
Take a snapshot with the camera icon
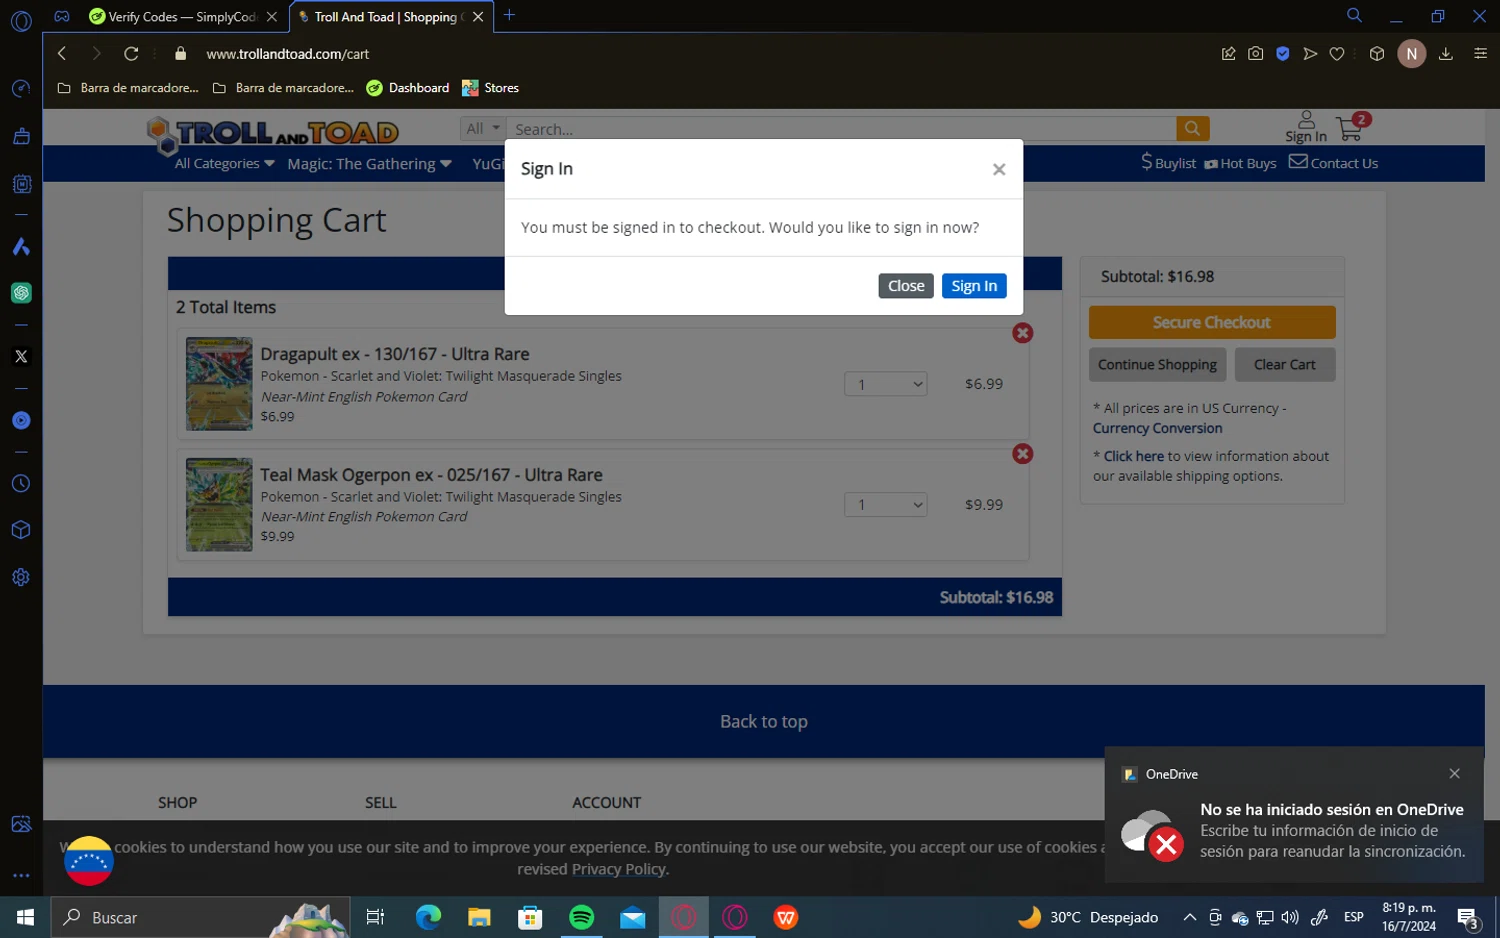[x=1255, y=54]
